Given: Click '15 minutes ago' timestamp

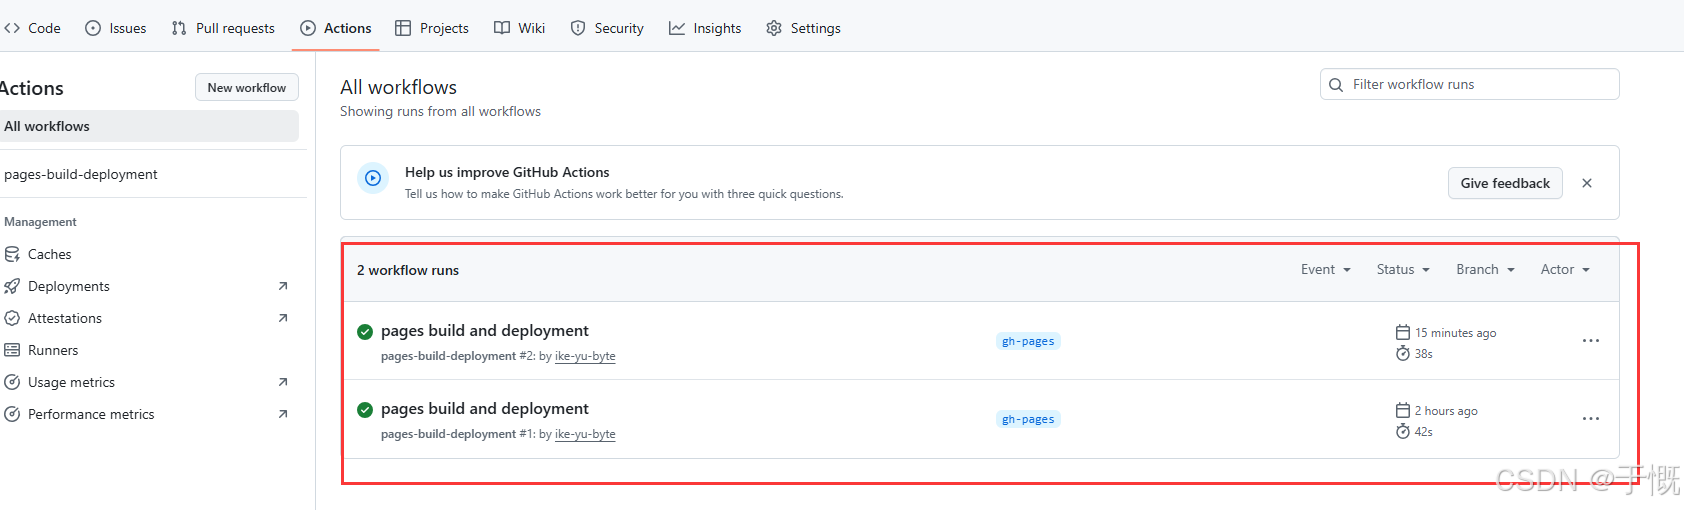Looking at the screenshot, I should pos(1455,333).
